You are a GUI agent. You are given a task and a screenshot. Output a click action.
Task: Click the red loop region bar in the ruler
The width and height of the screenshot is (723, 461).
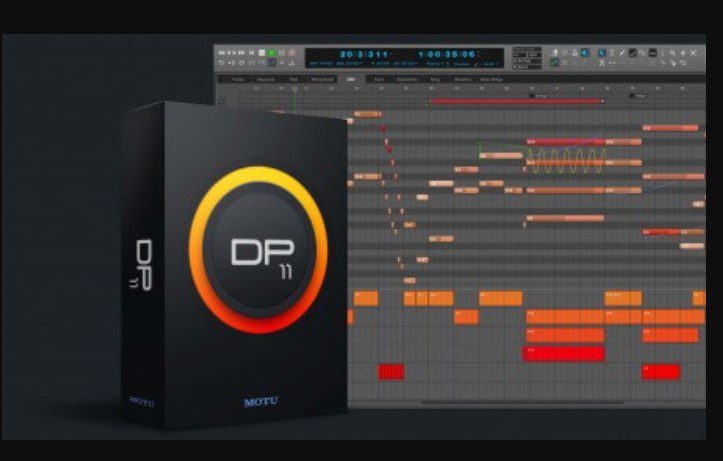516,101
